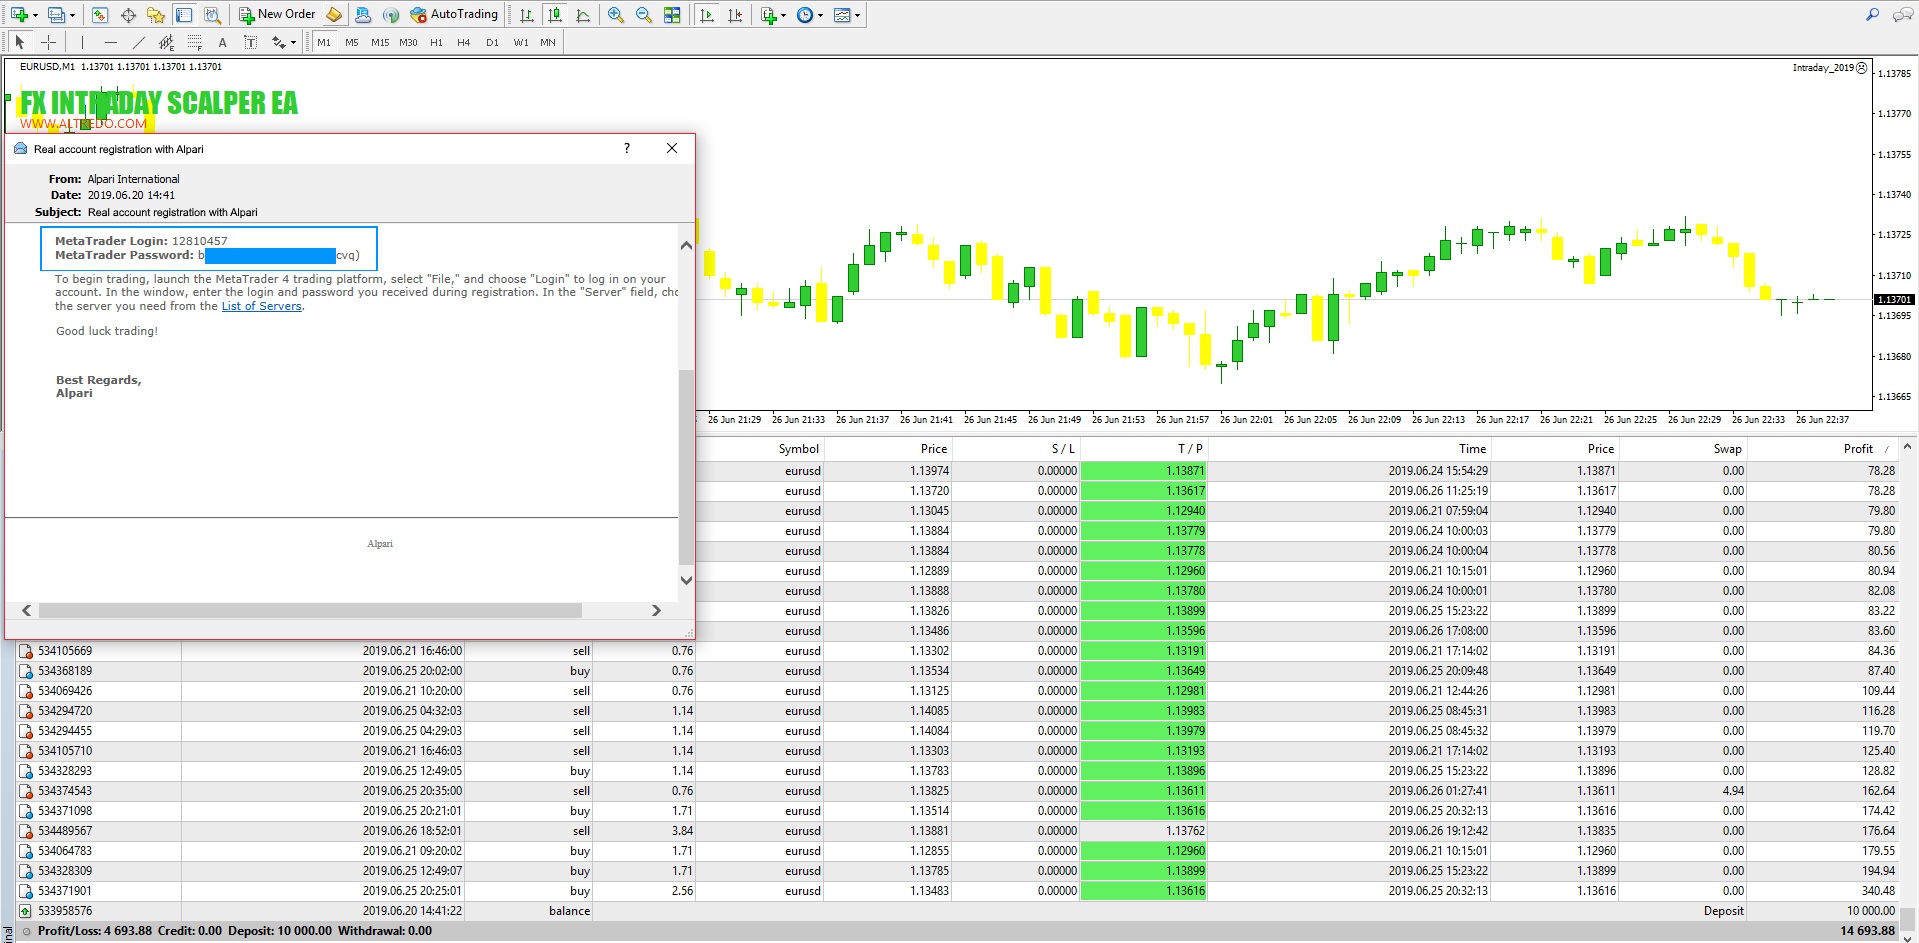The height and width of the screenshot is (943, 1919).
Task: Zoom in on the chart
Action: click(x=616, y=15)
